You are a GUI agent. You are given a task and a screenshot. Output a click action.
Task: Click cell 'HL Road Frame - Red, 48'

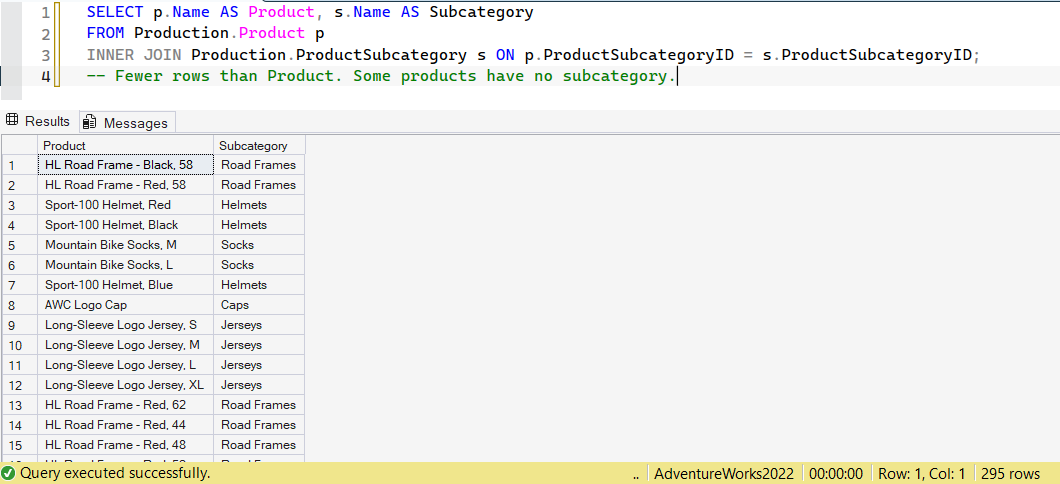tap(126, 445)
